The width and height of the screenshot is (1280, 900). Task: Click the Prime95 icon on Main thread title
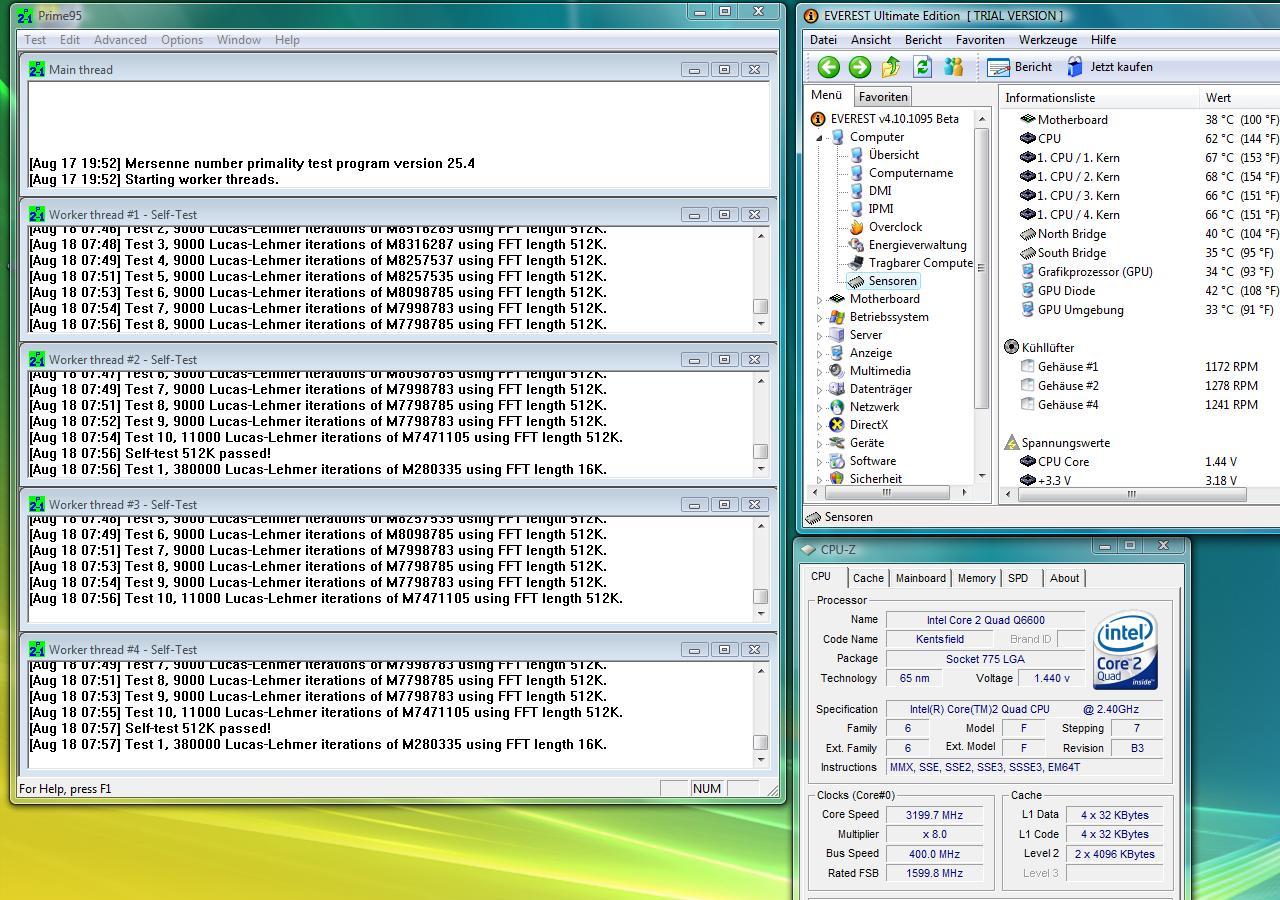37,69
